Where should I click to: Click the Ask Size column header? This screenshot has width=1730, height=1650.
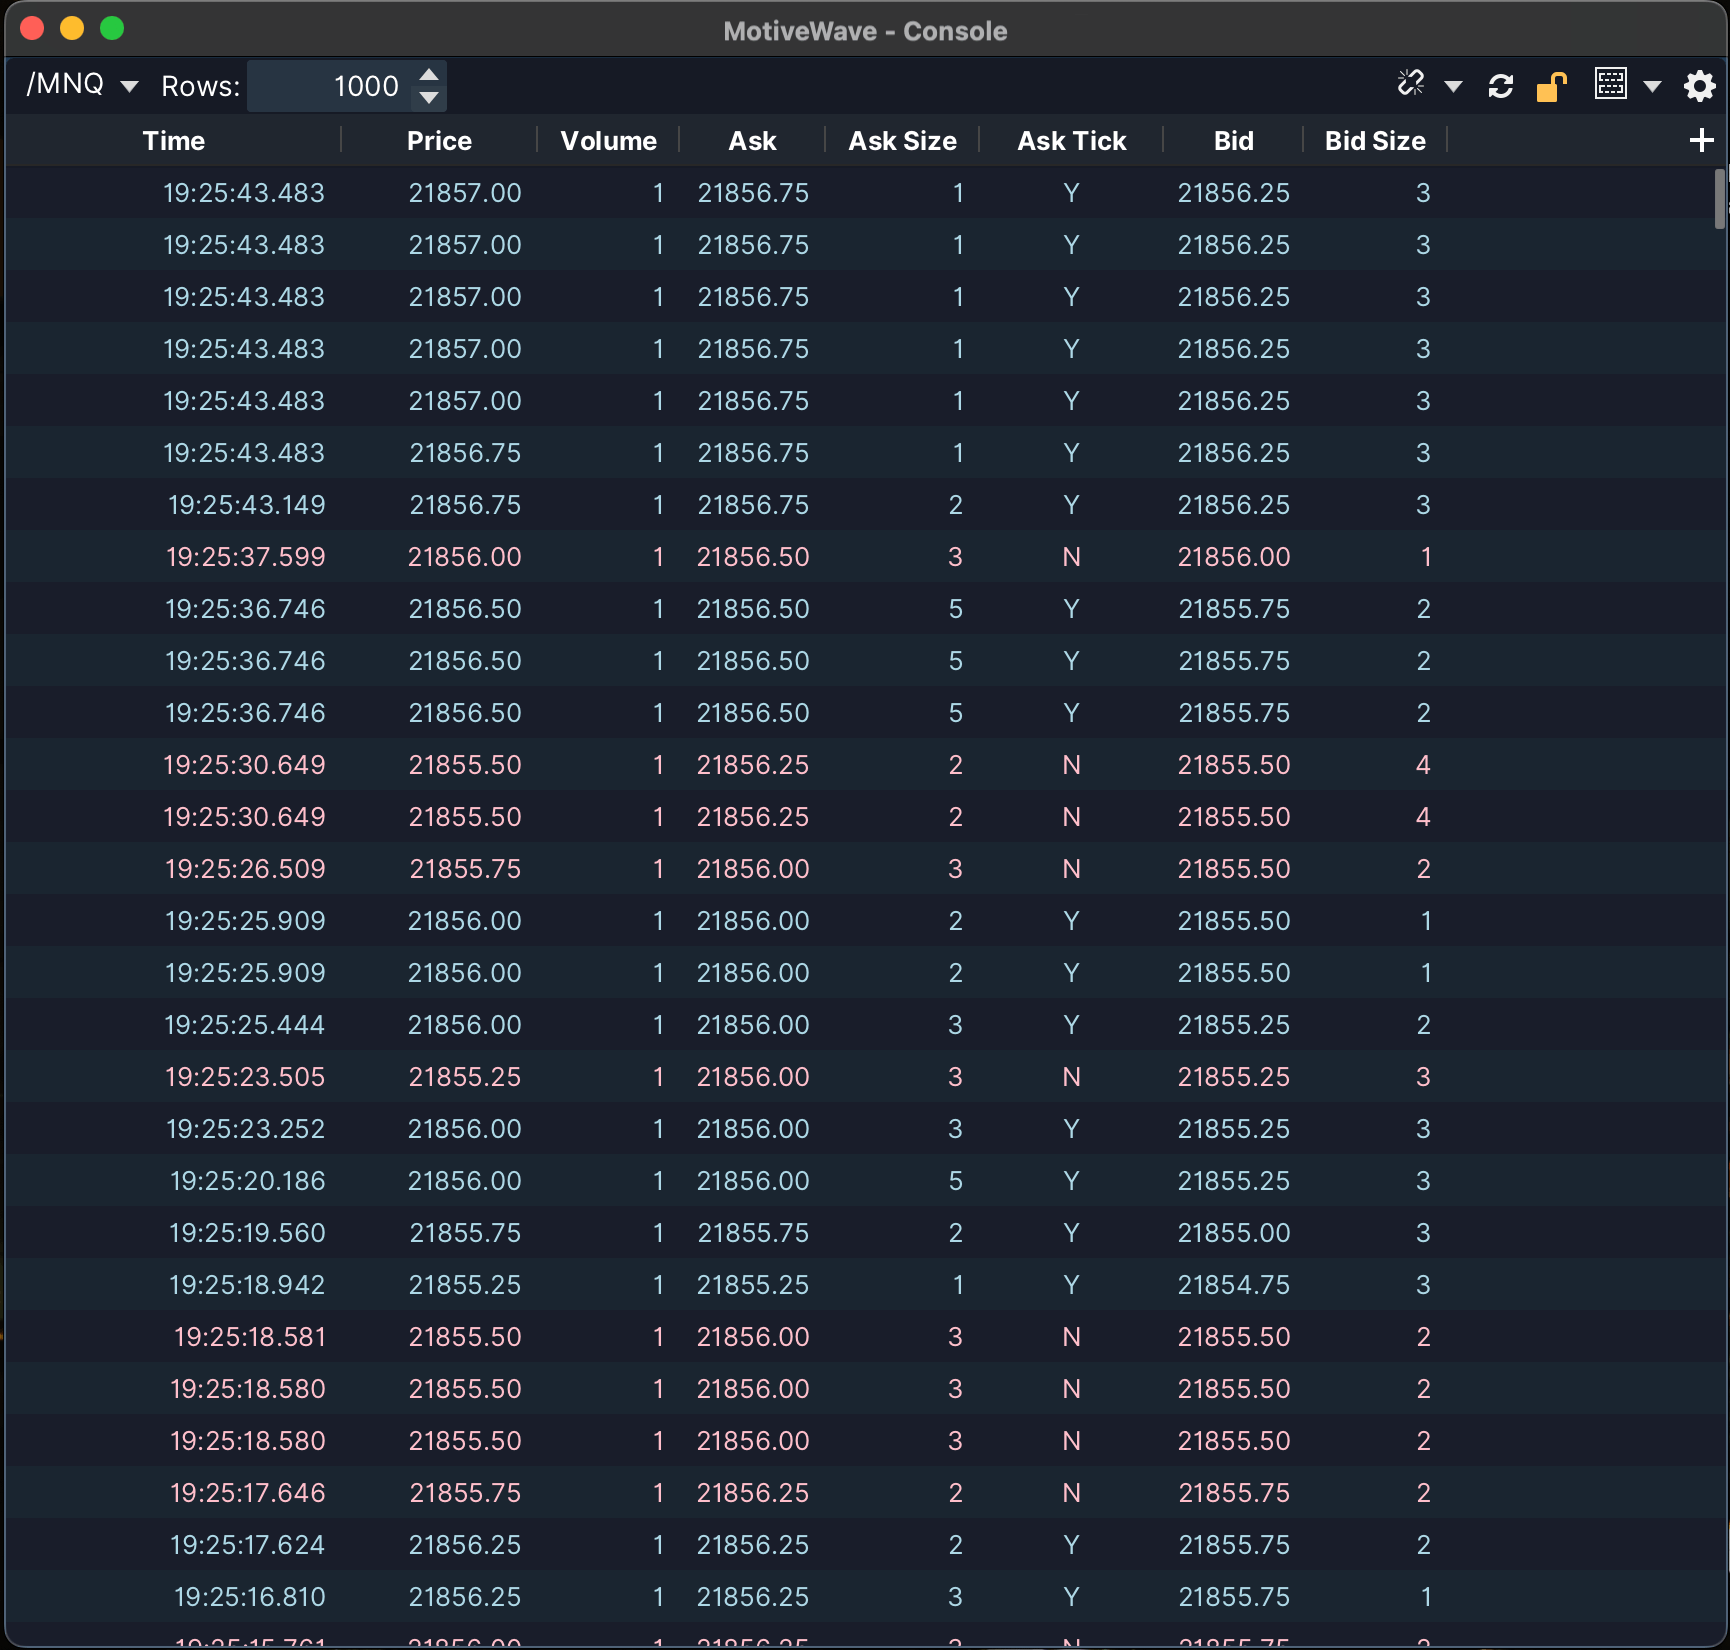tap(902, 141)
